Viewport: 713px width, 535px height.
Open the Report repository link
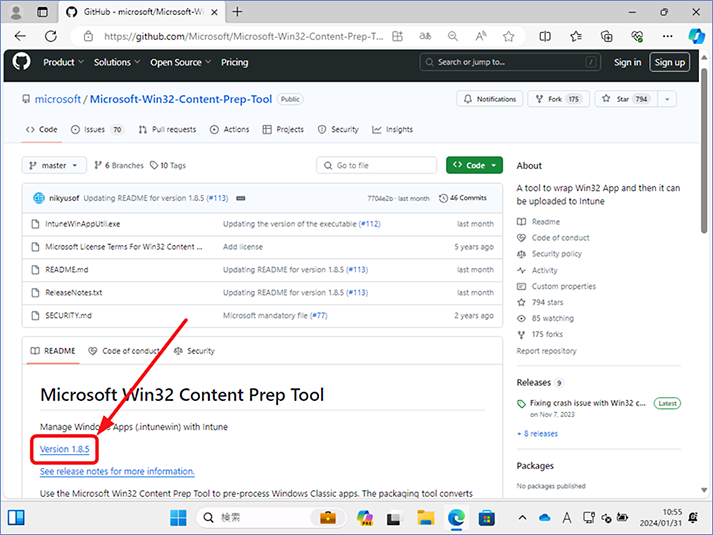tap(546, 351)
